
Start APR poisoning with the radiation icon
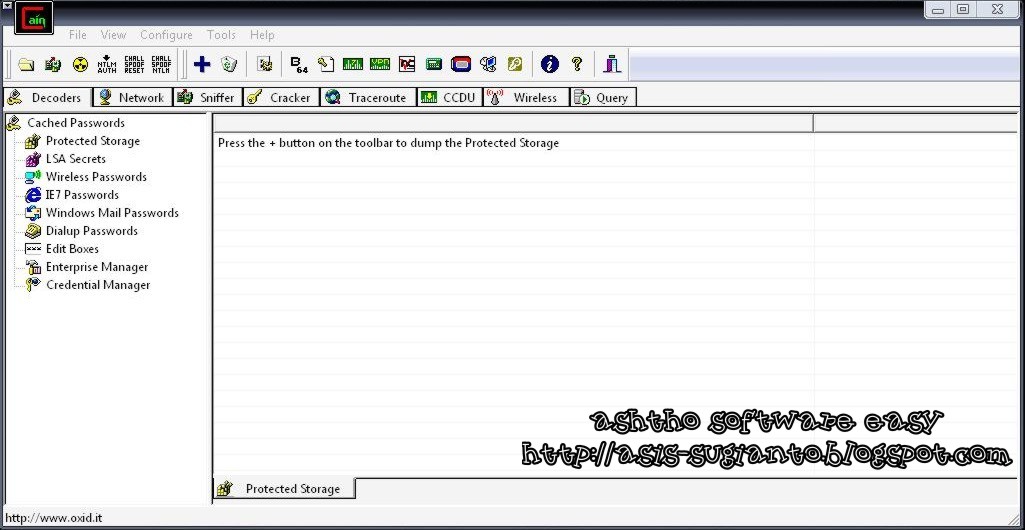pos(80,64)
